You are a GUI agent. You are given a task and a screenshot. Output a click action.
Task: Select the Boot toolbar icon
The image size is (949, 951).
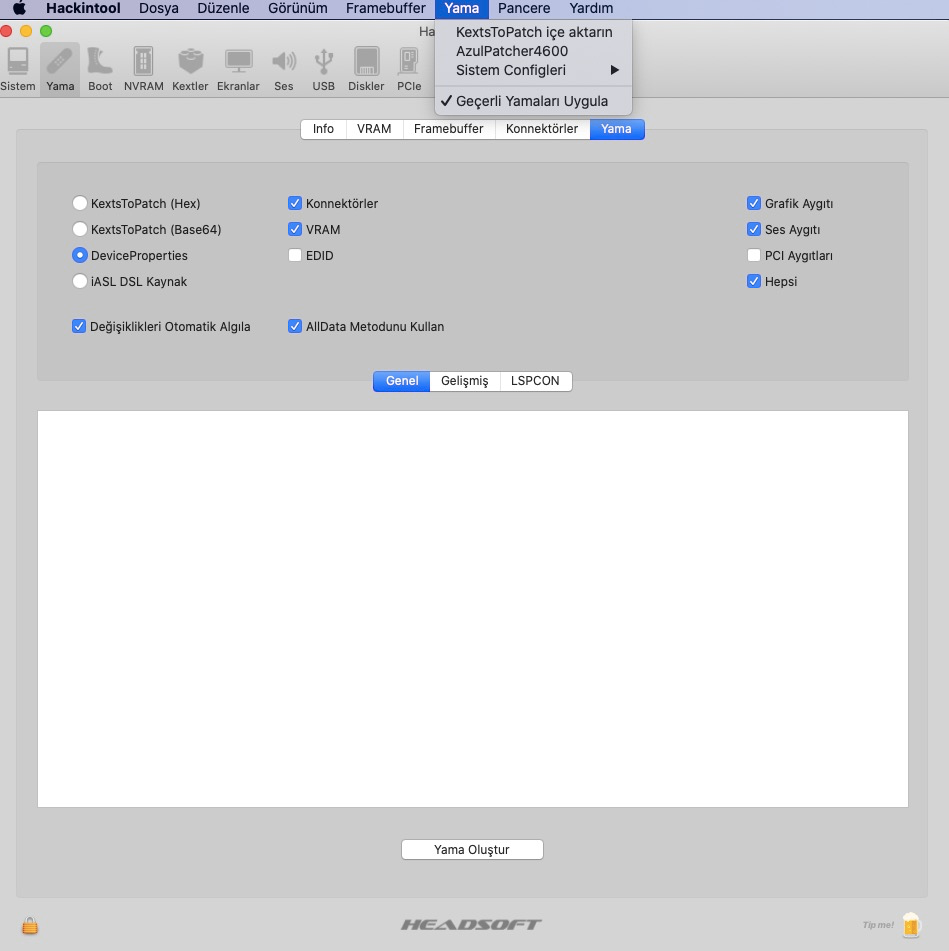coord(100,68)
